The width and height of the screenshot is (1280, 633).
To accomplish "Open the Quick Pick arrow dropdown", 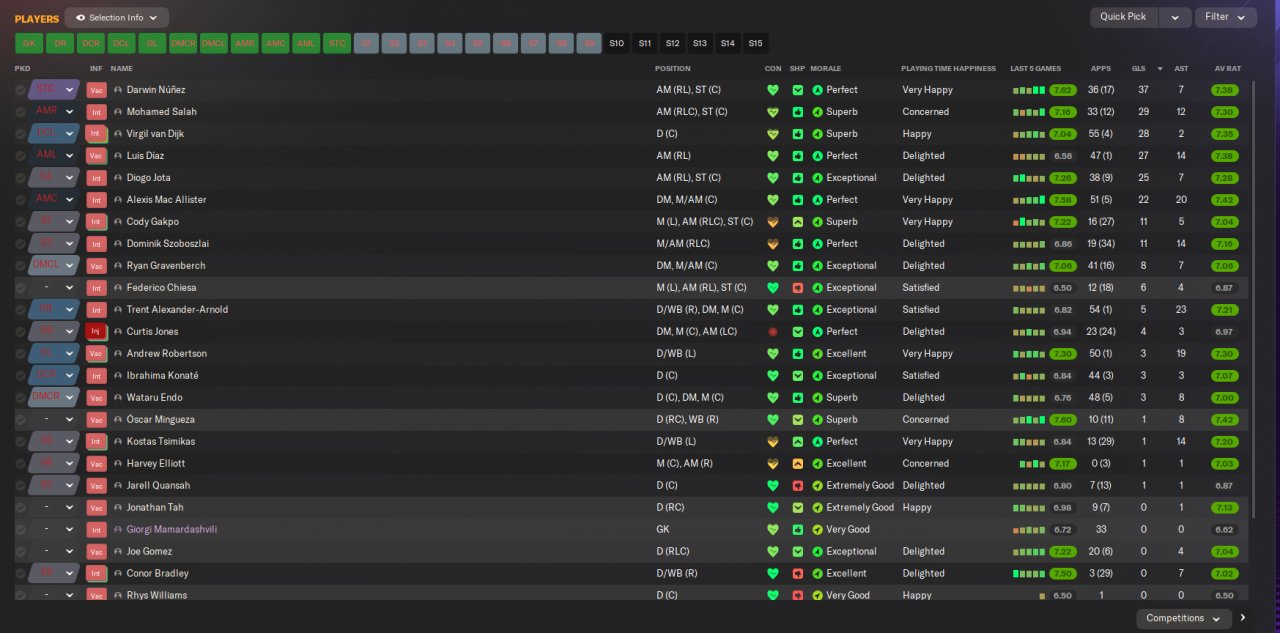I will pyautogui.click(x=1175, y=17).
